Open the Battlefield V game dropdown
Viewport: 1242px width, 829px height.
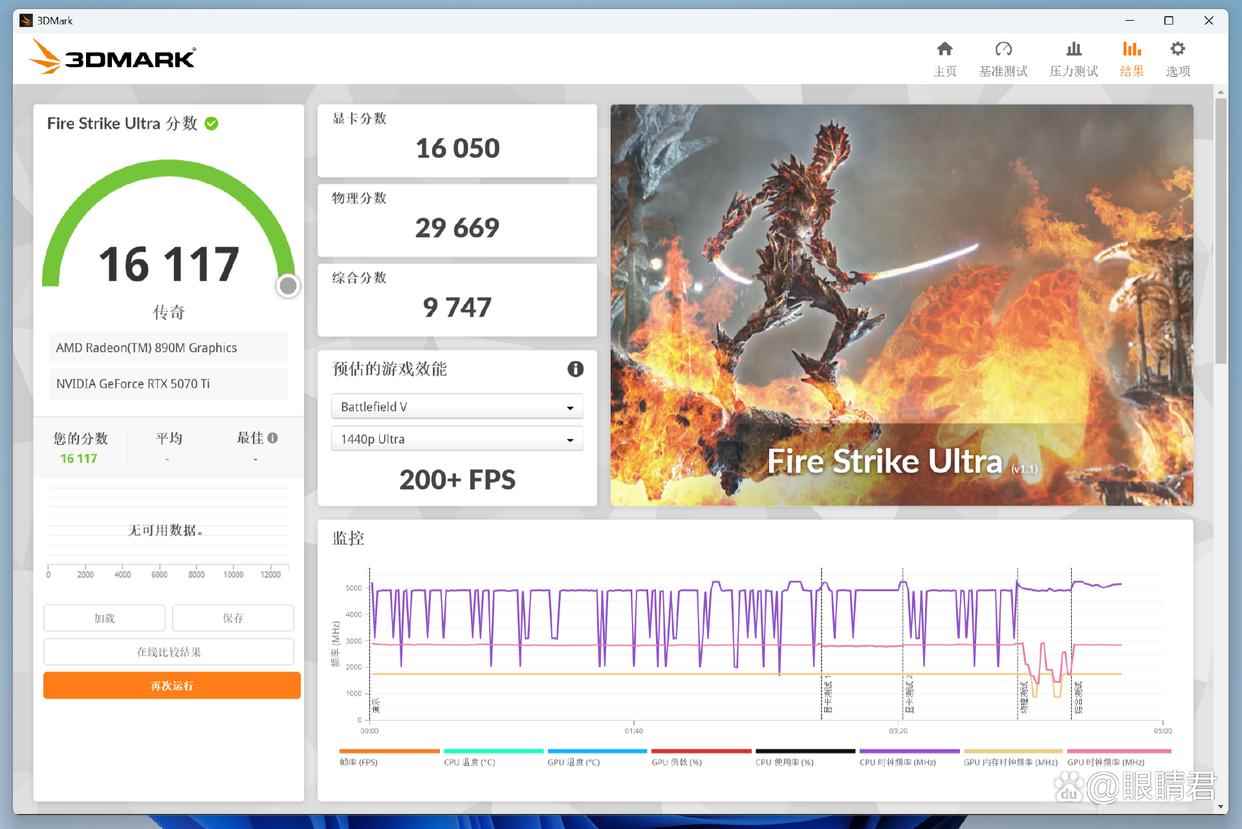(x=457, y=407)
